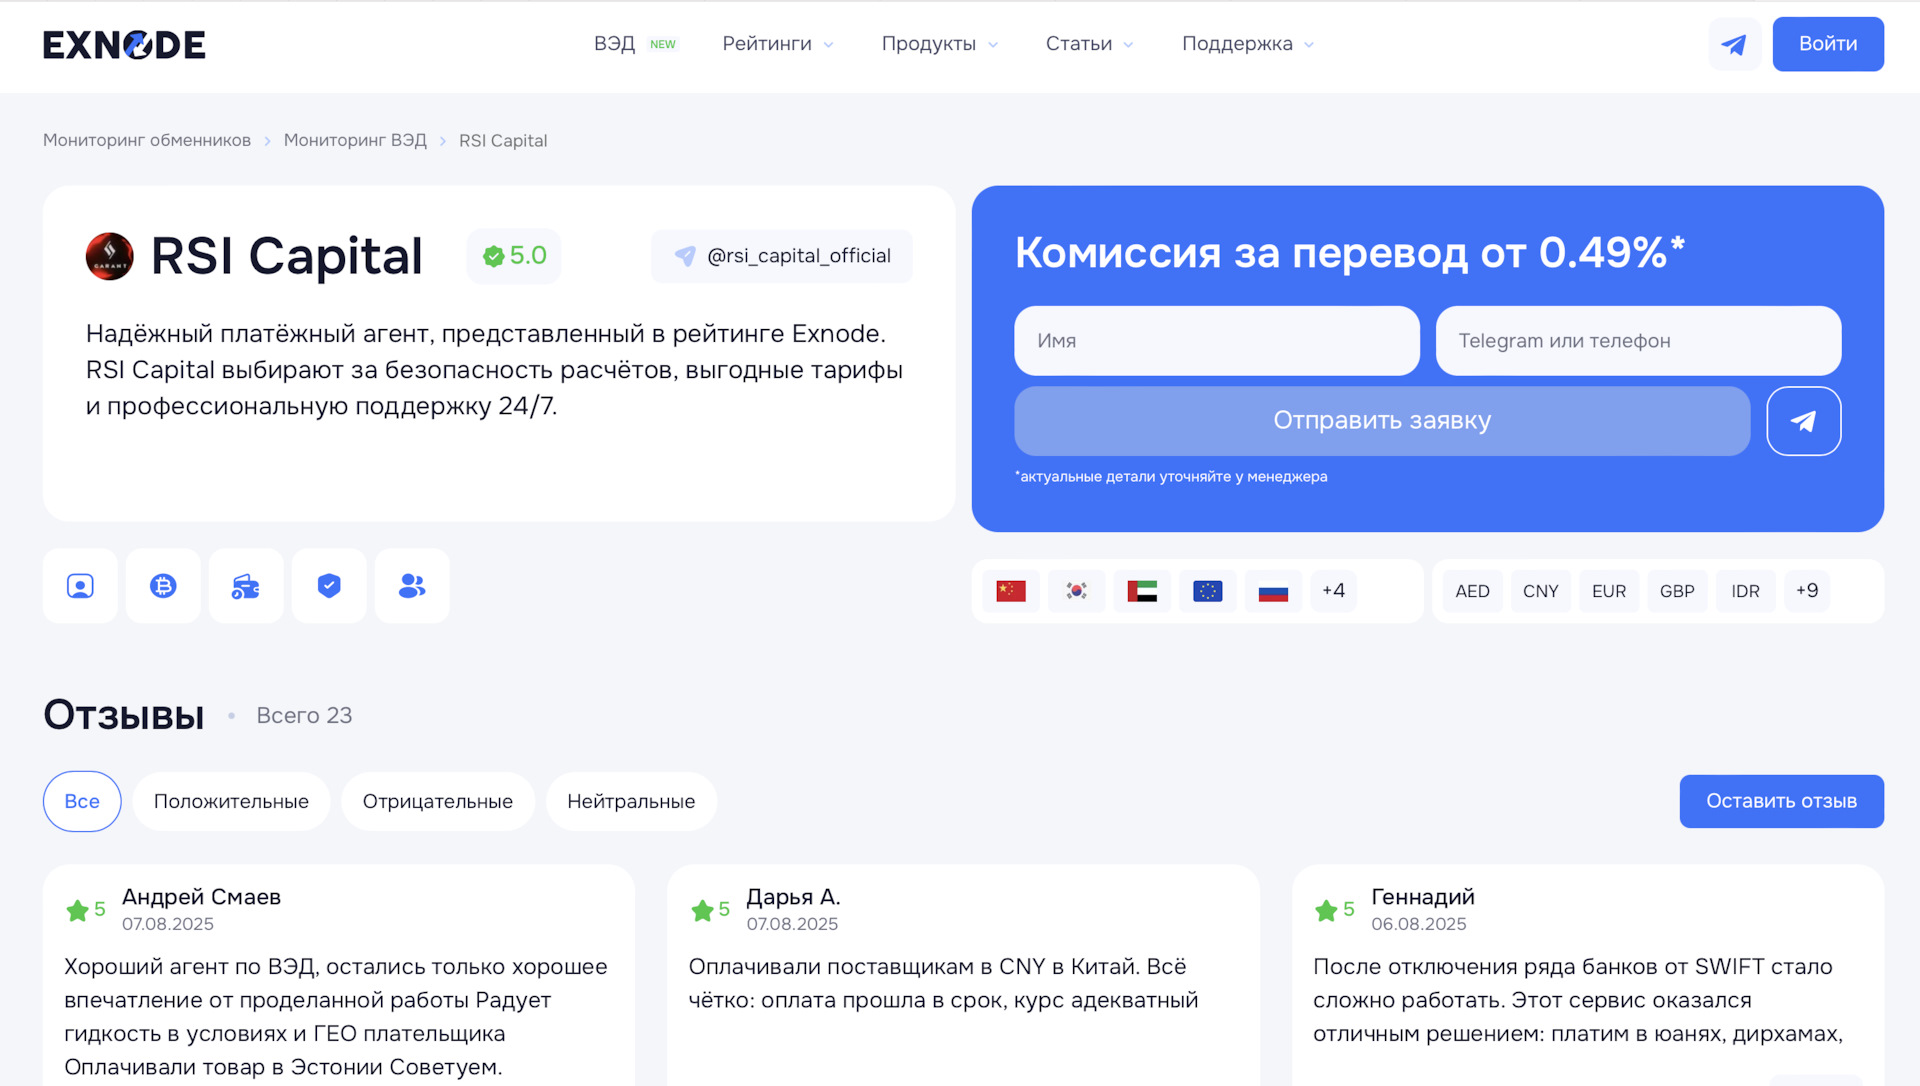This screenshot has width=1920, height=1086.
Task: Click the verified shield badge icon
Action: [x=329, y=586]
